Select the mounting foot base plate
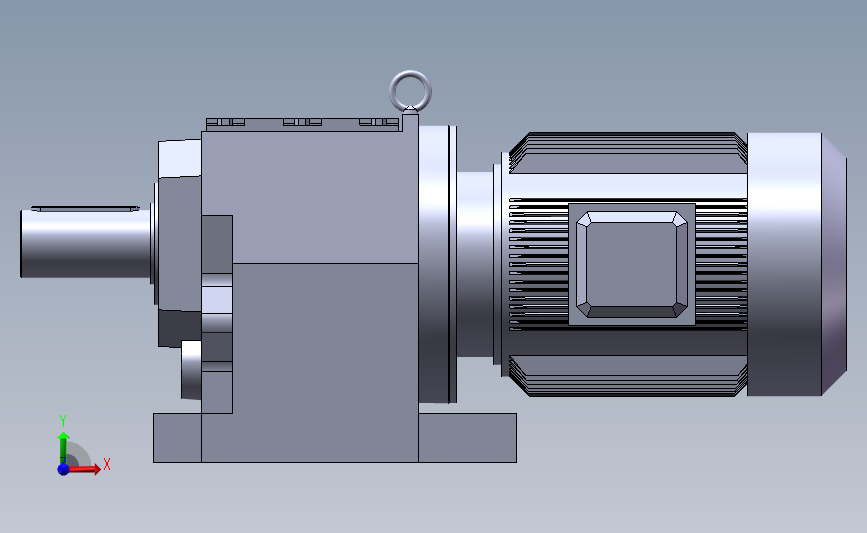 pos(335,437)
